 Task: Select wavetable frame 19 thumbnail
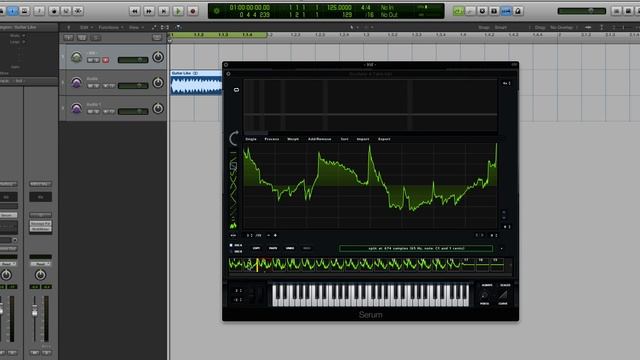click(496, 264)
